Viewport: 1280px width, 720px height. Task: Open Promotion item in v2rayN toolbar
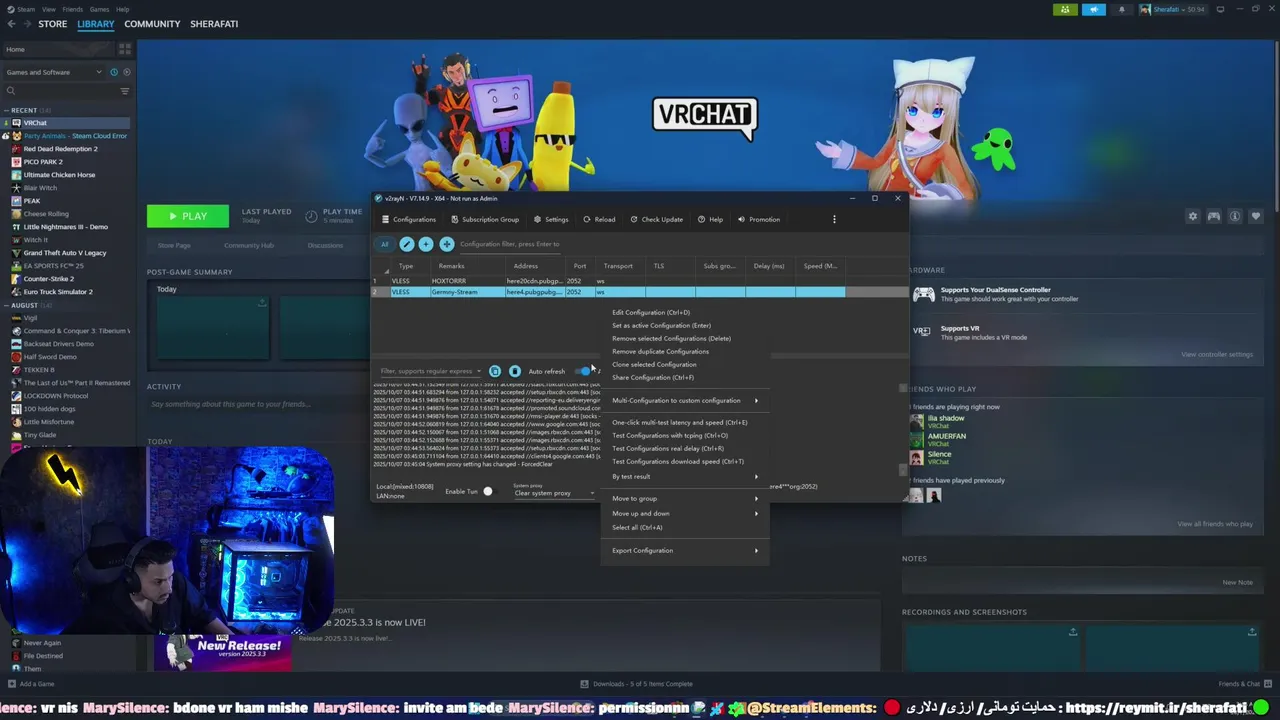[x=759, y=219]
